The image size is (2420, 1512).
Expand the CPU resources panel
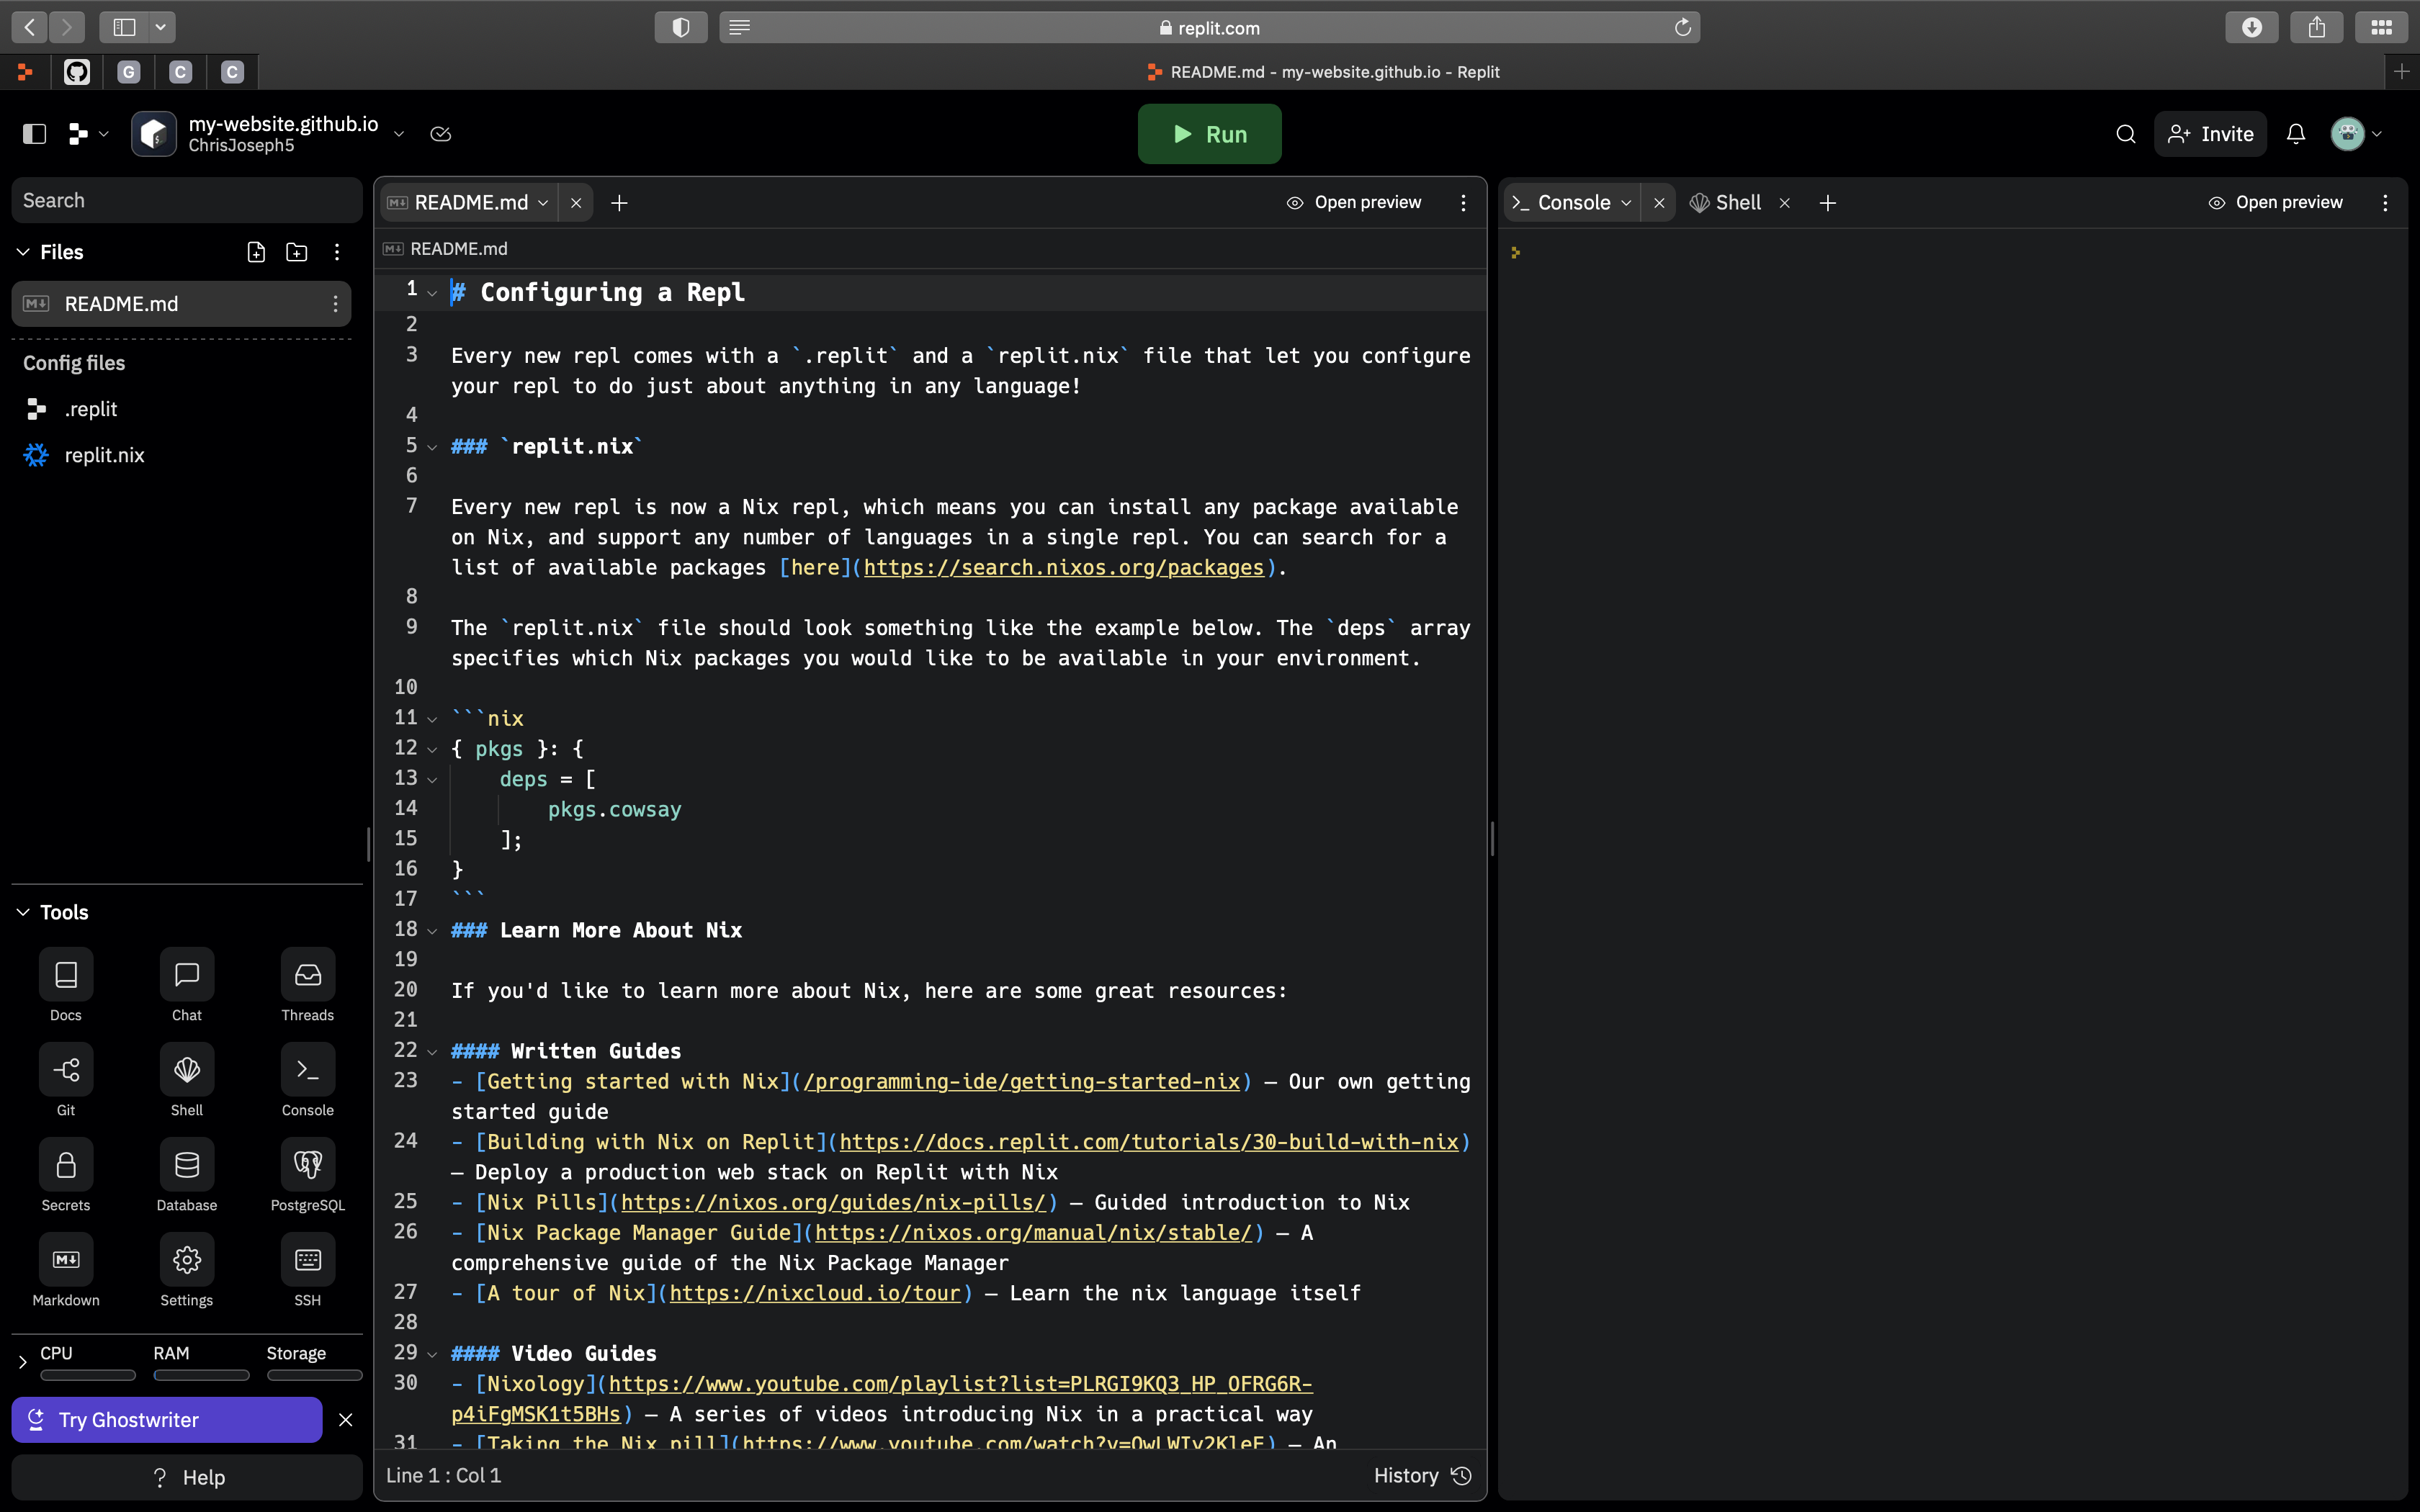coord(22,1362)
